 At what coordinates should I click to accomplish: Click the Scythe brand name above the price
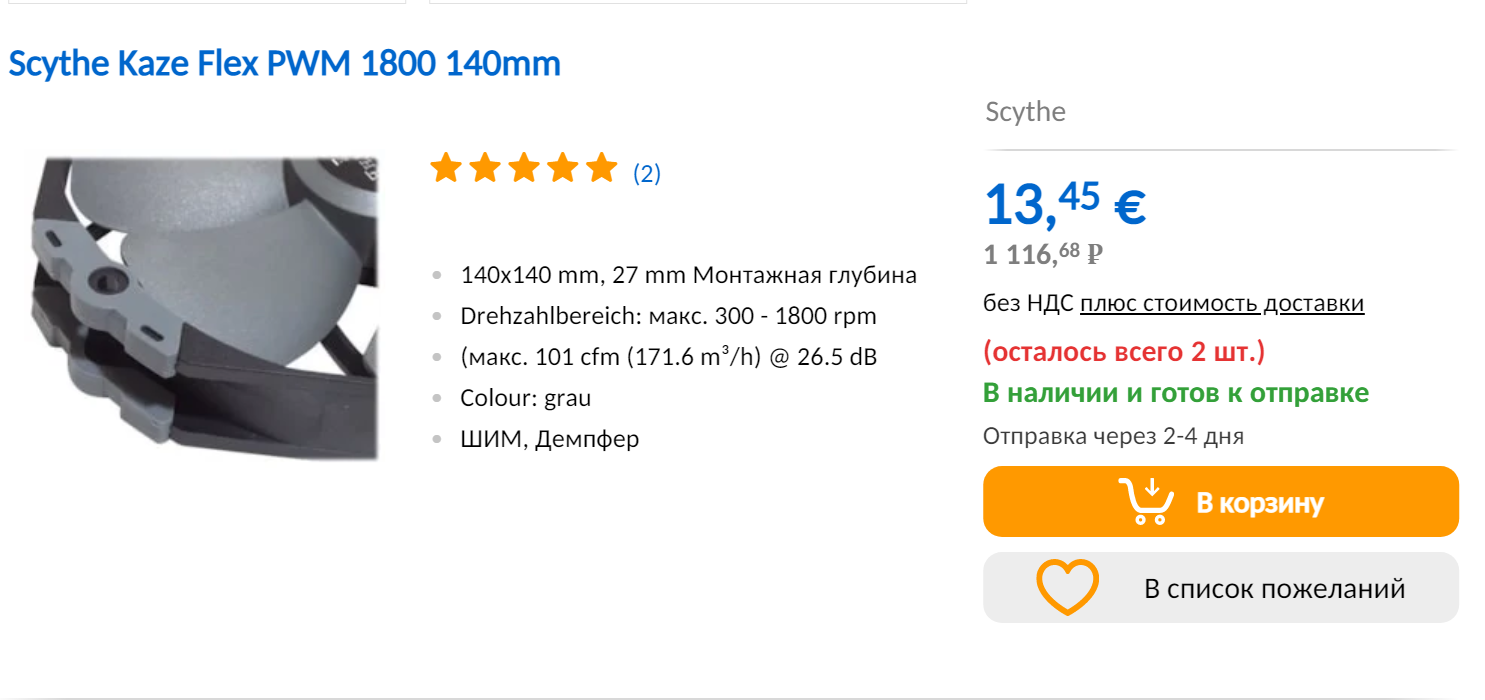(1025, 111)
